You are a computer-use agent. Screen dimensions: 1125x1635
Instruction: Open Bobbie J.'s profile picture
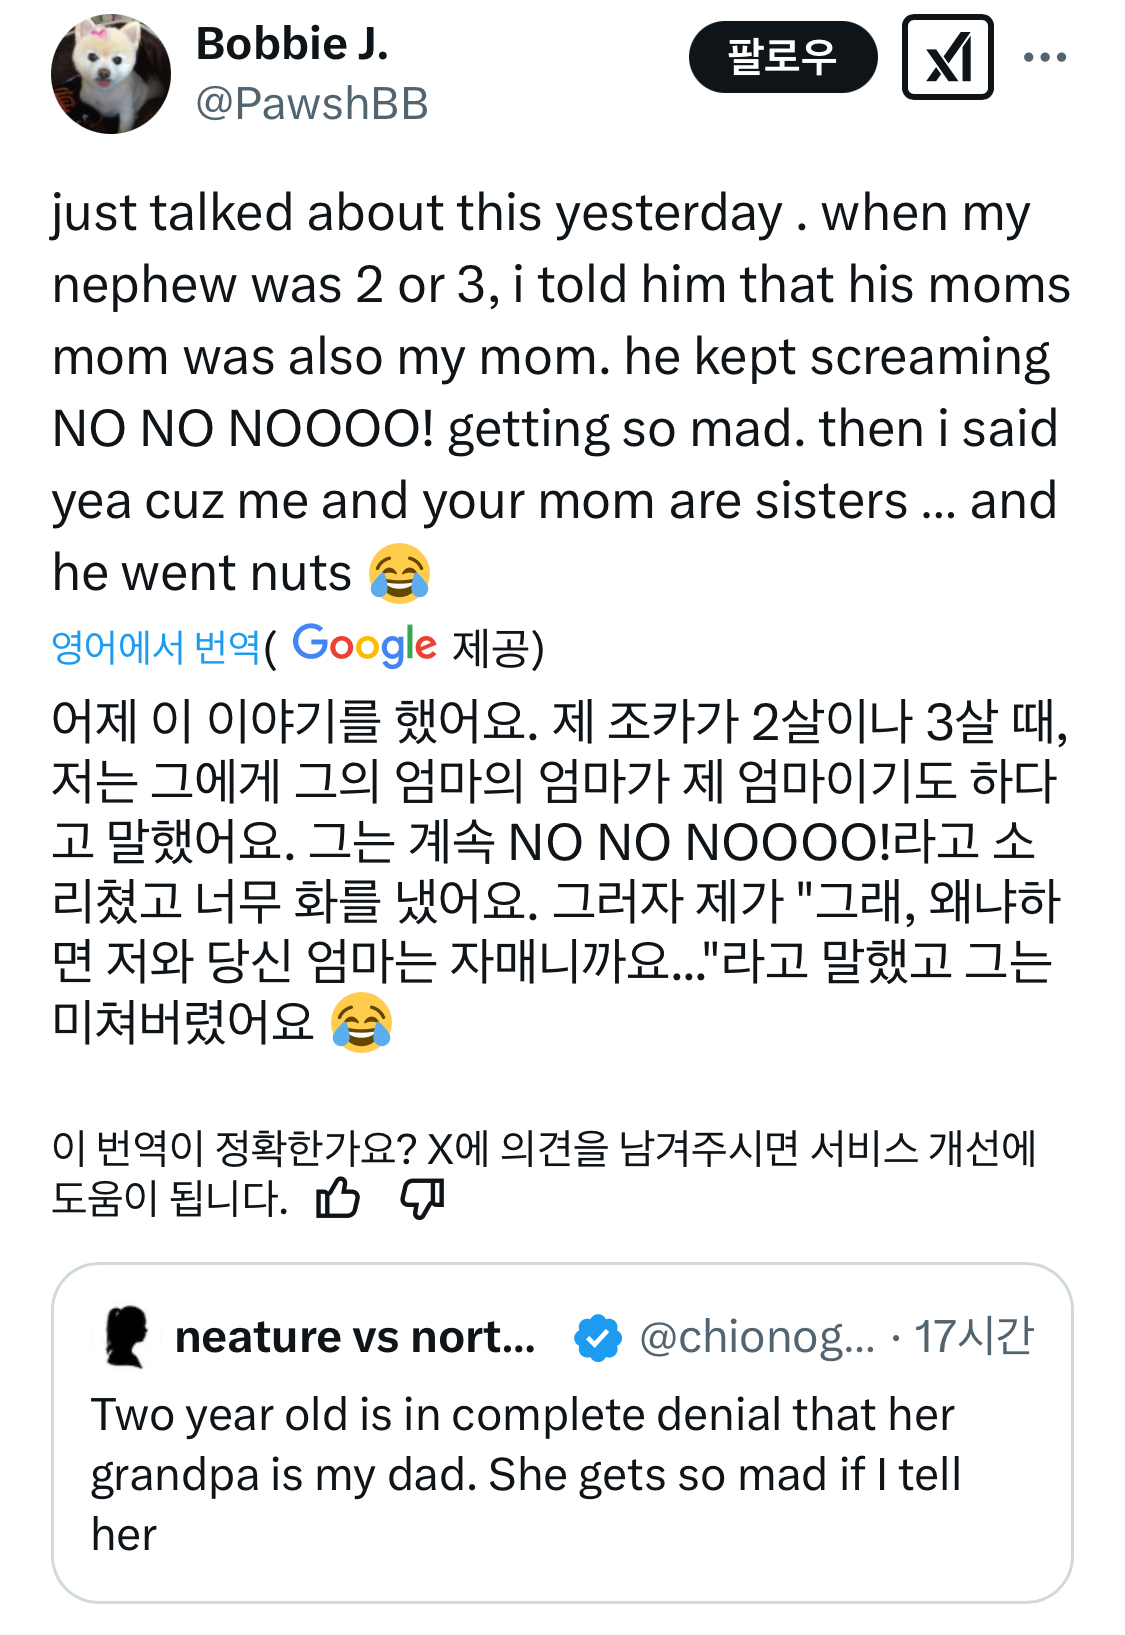pos(110,75)
